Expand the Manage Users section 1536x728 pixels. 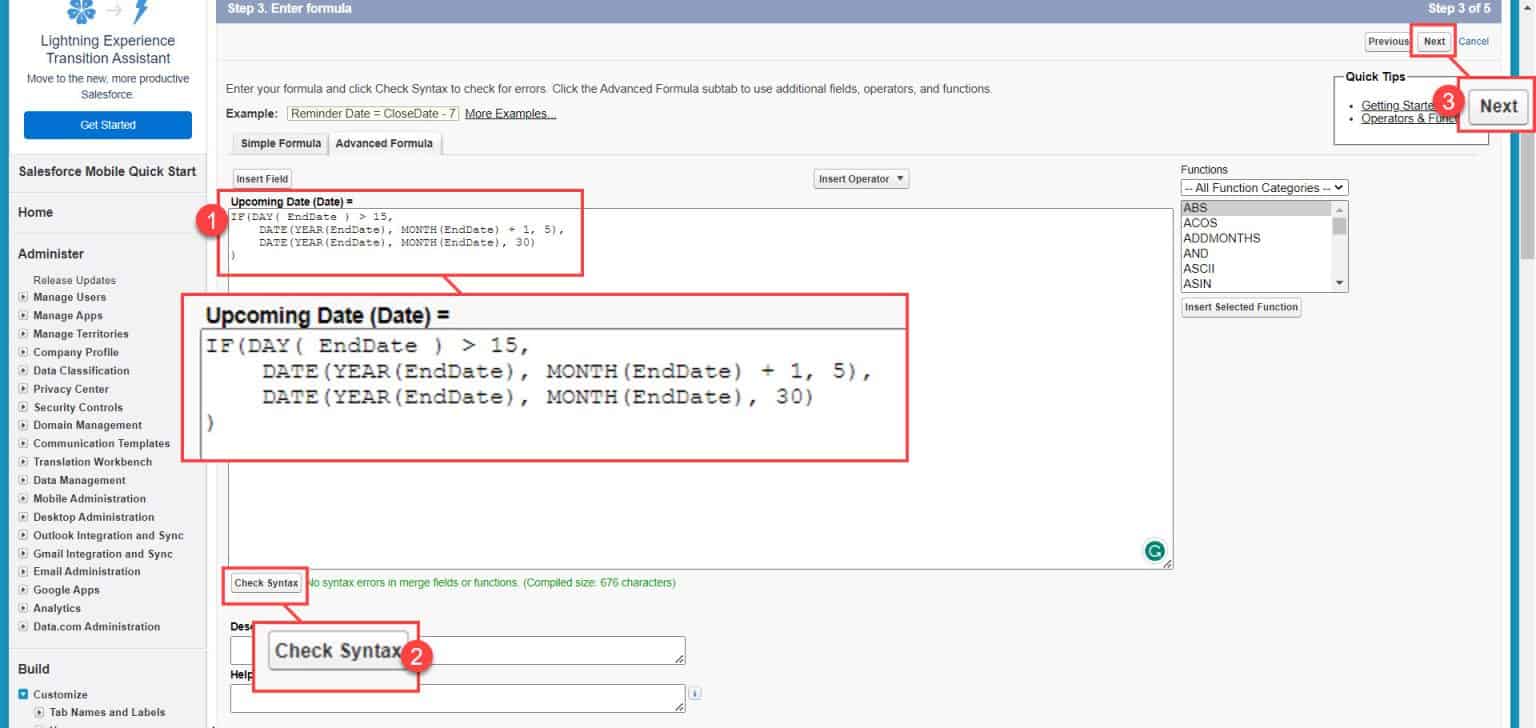click(22, 297)
